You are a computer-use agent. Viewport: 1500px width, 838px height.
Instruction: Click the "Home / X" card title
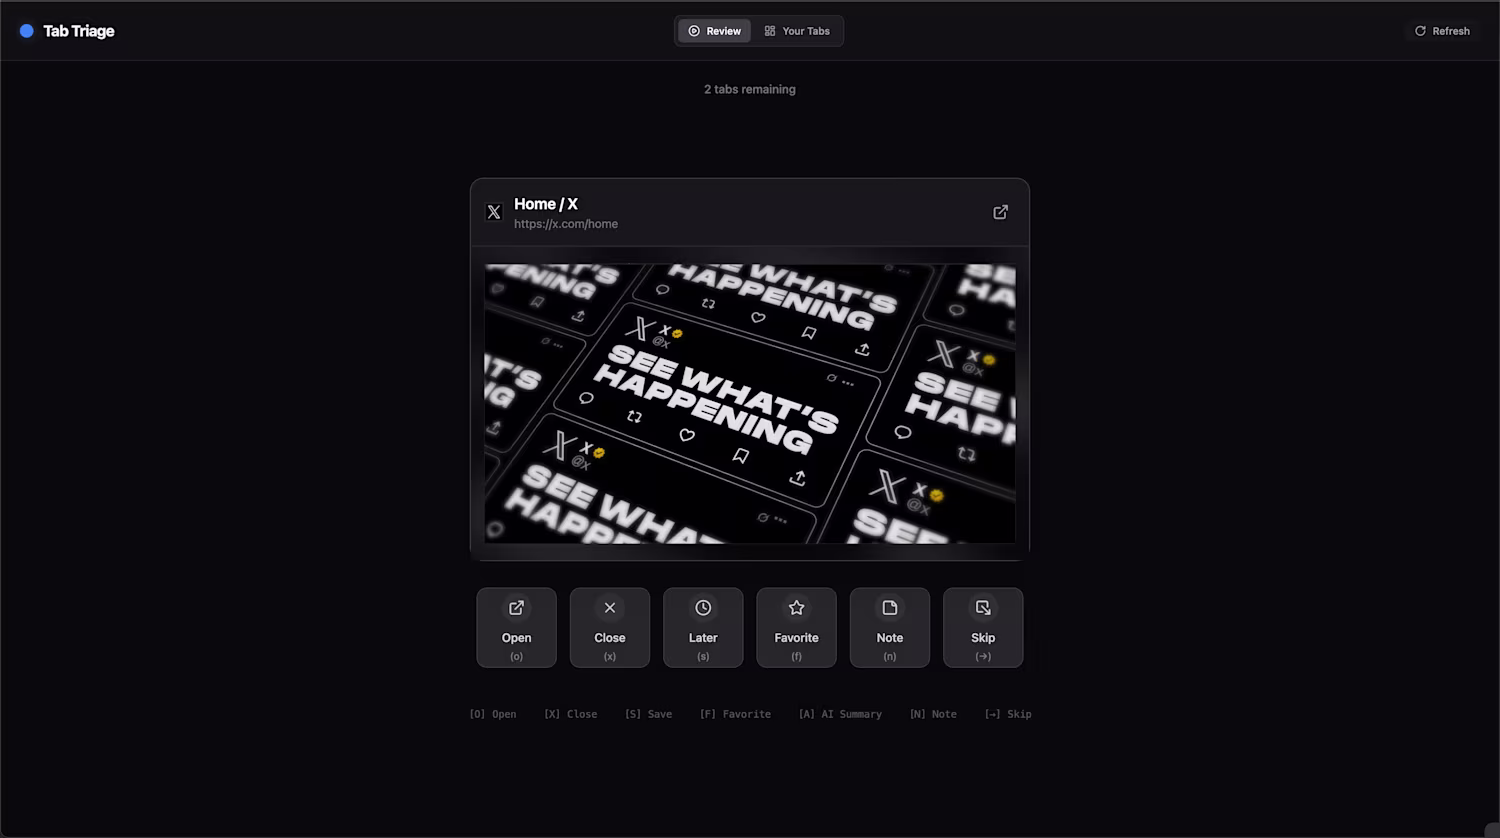pyautogui.click(x=546, y=204)
